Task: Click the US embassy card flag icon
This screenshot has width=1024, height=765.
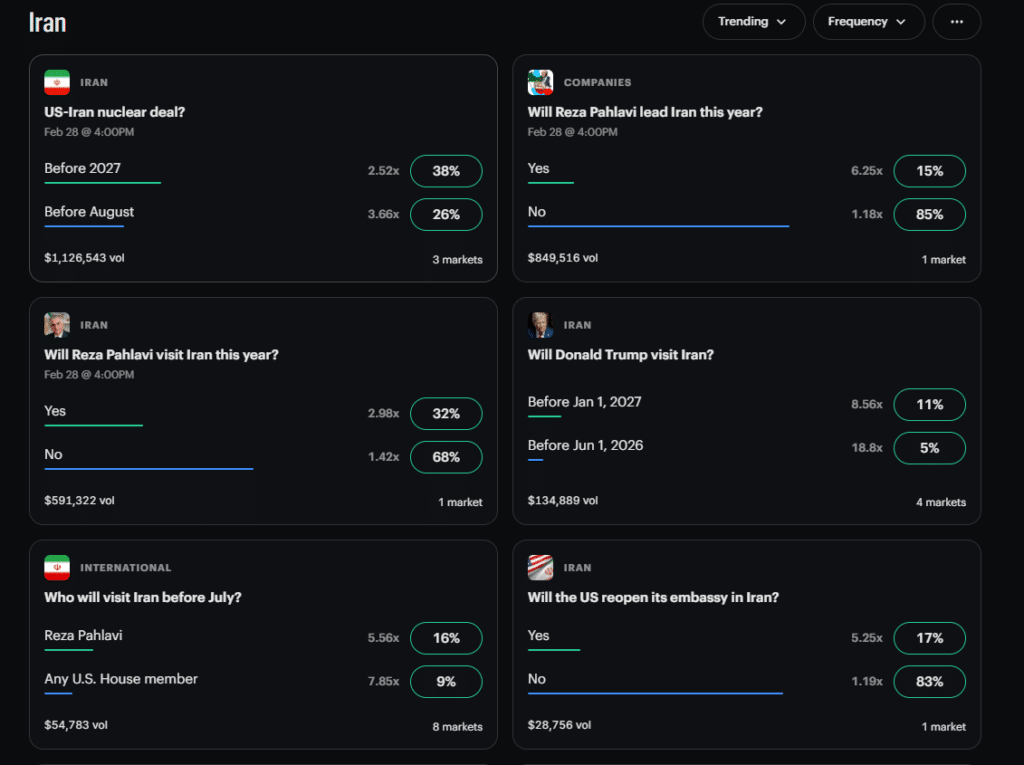Action: coord(541,568)
